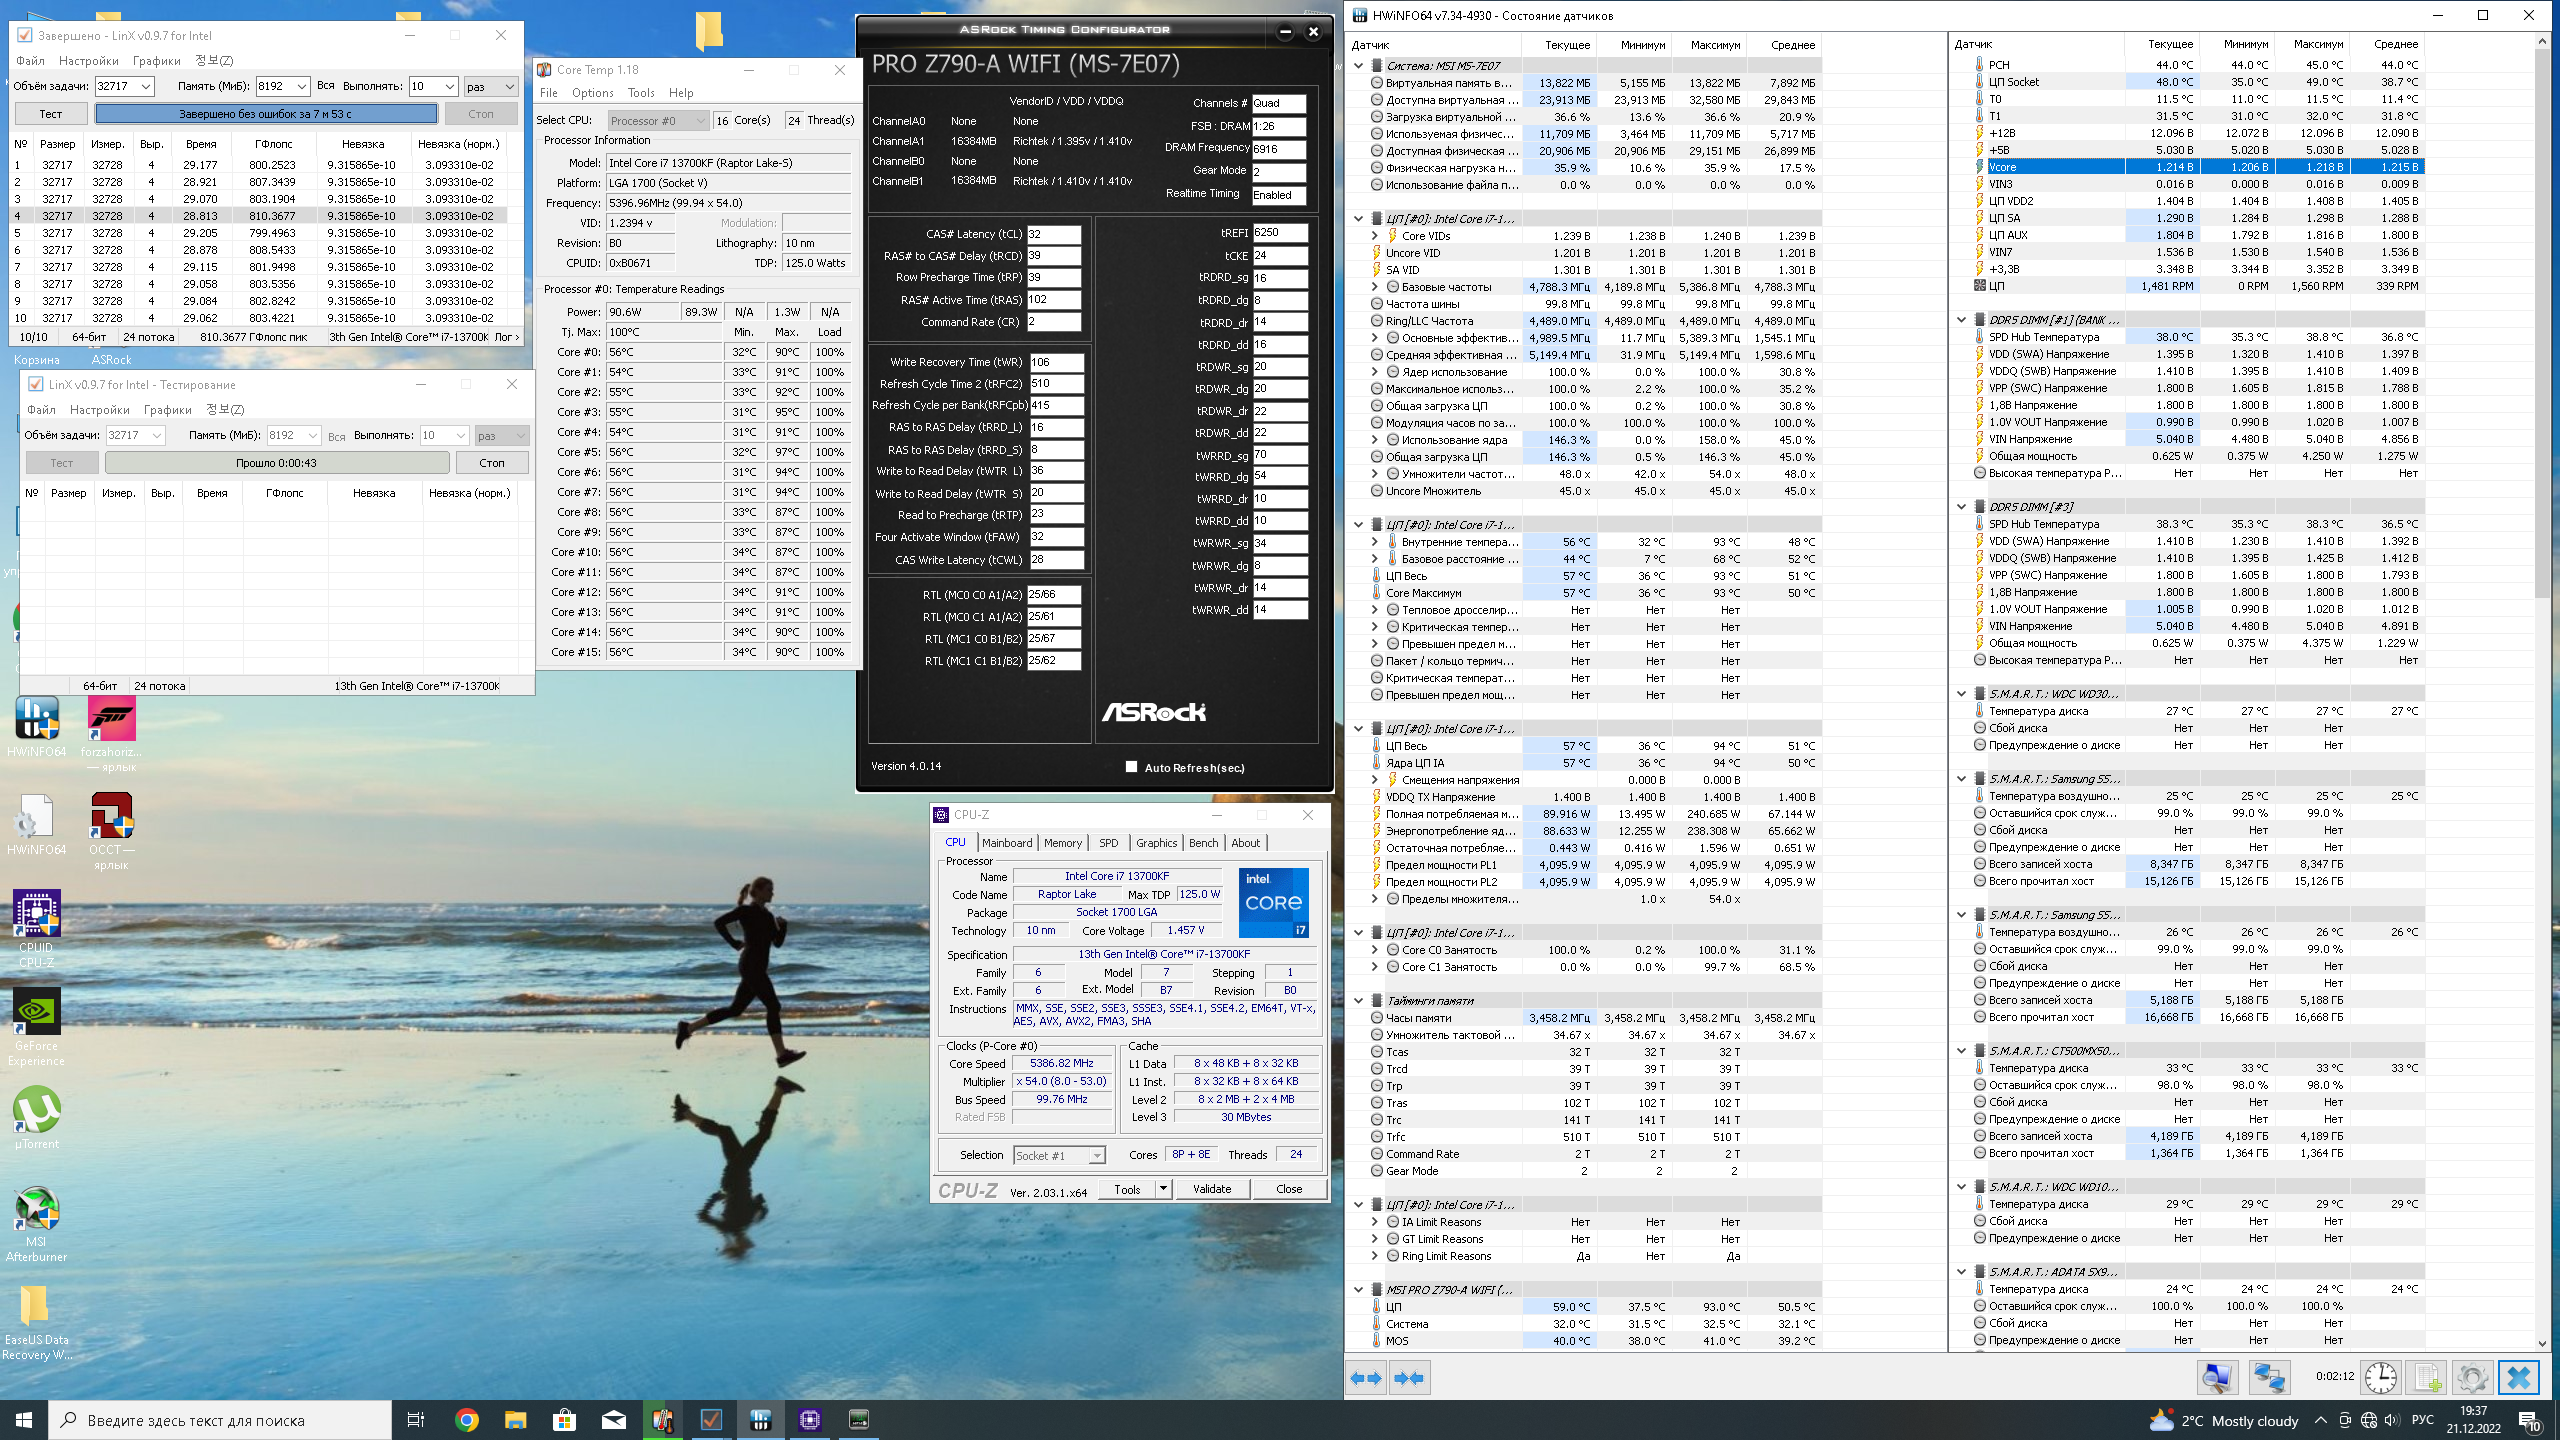
Task: Click HWiNFO logging start icon
Action: [x=2427, y=1378]
